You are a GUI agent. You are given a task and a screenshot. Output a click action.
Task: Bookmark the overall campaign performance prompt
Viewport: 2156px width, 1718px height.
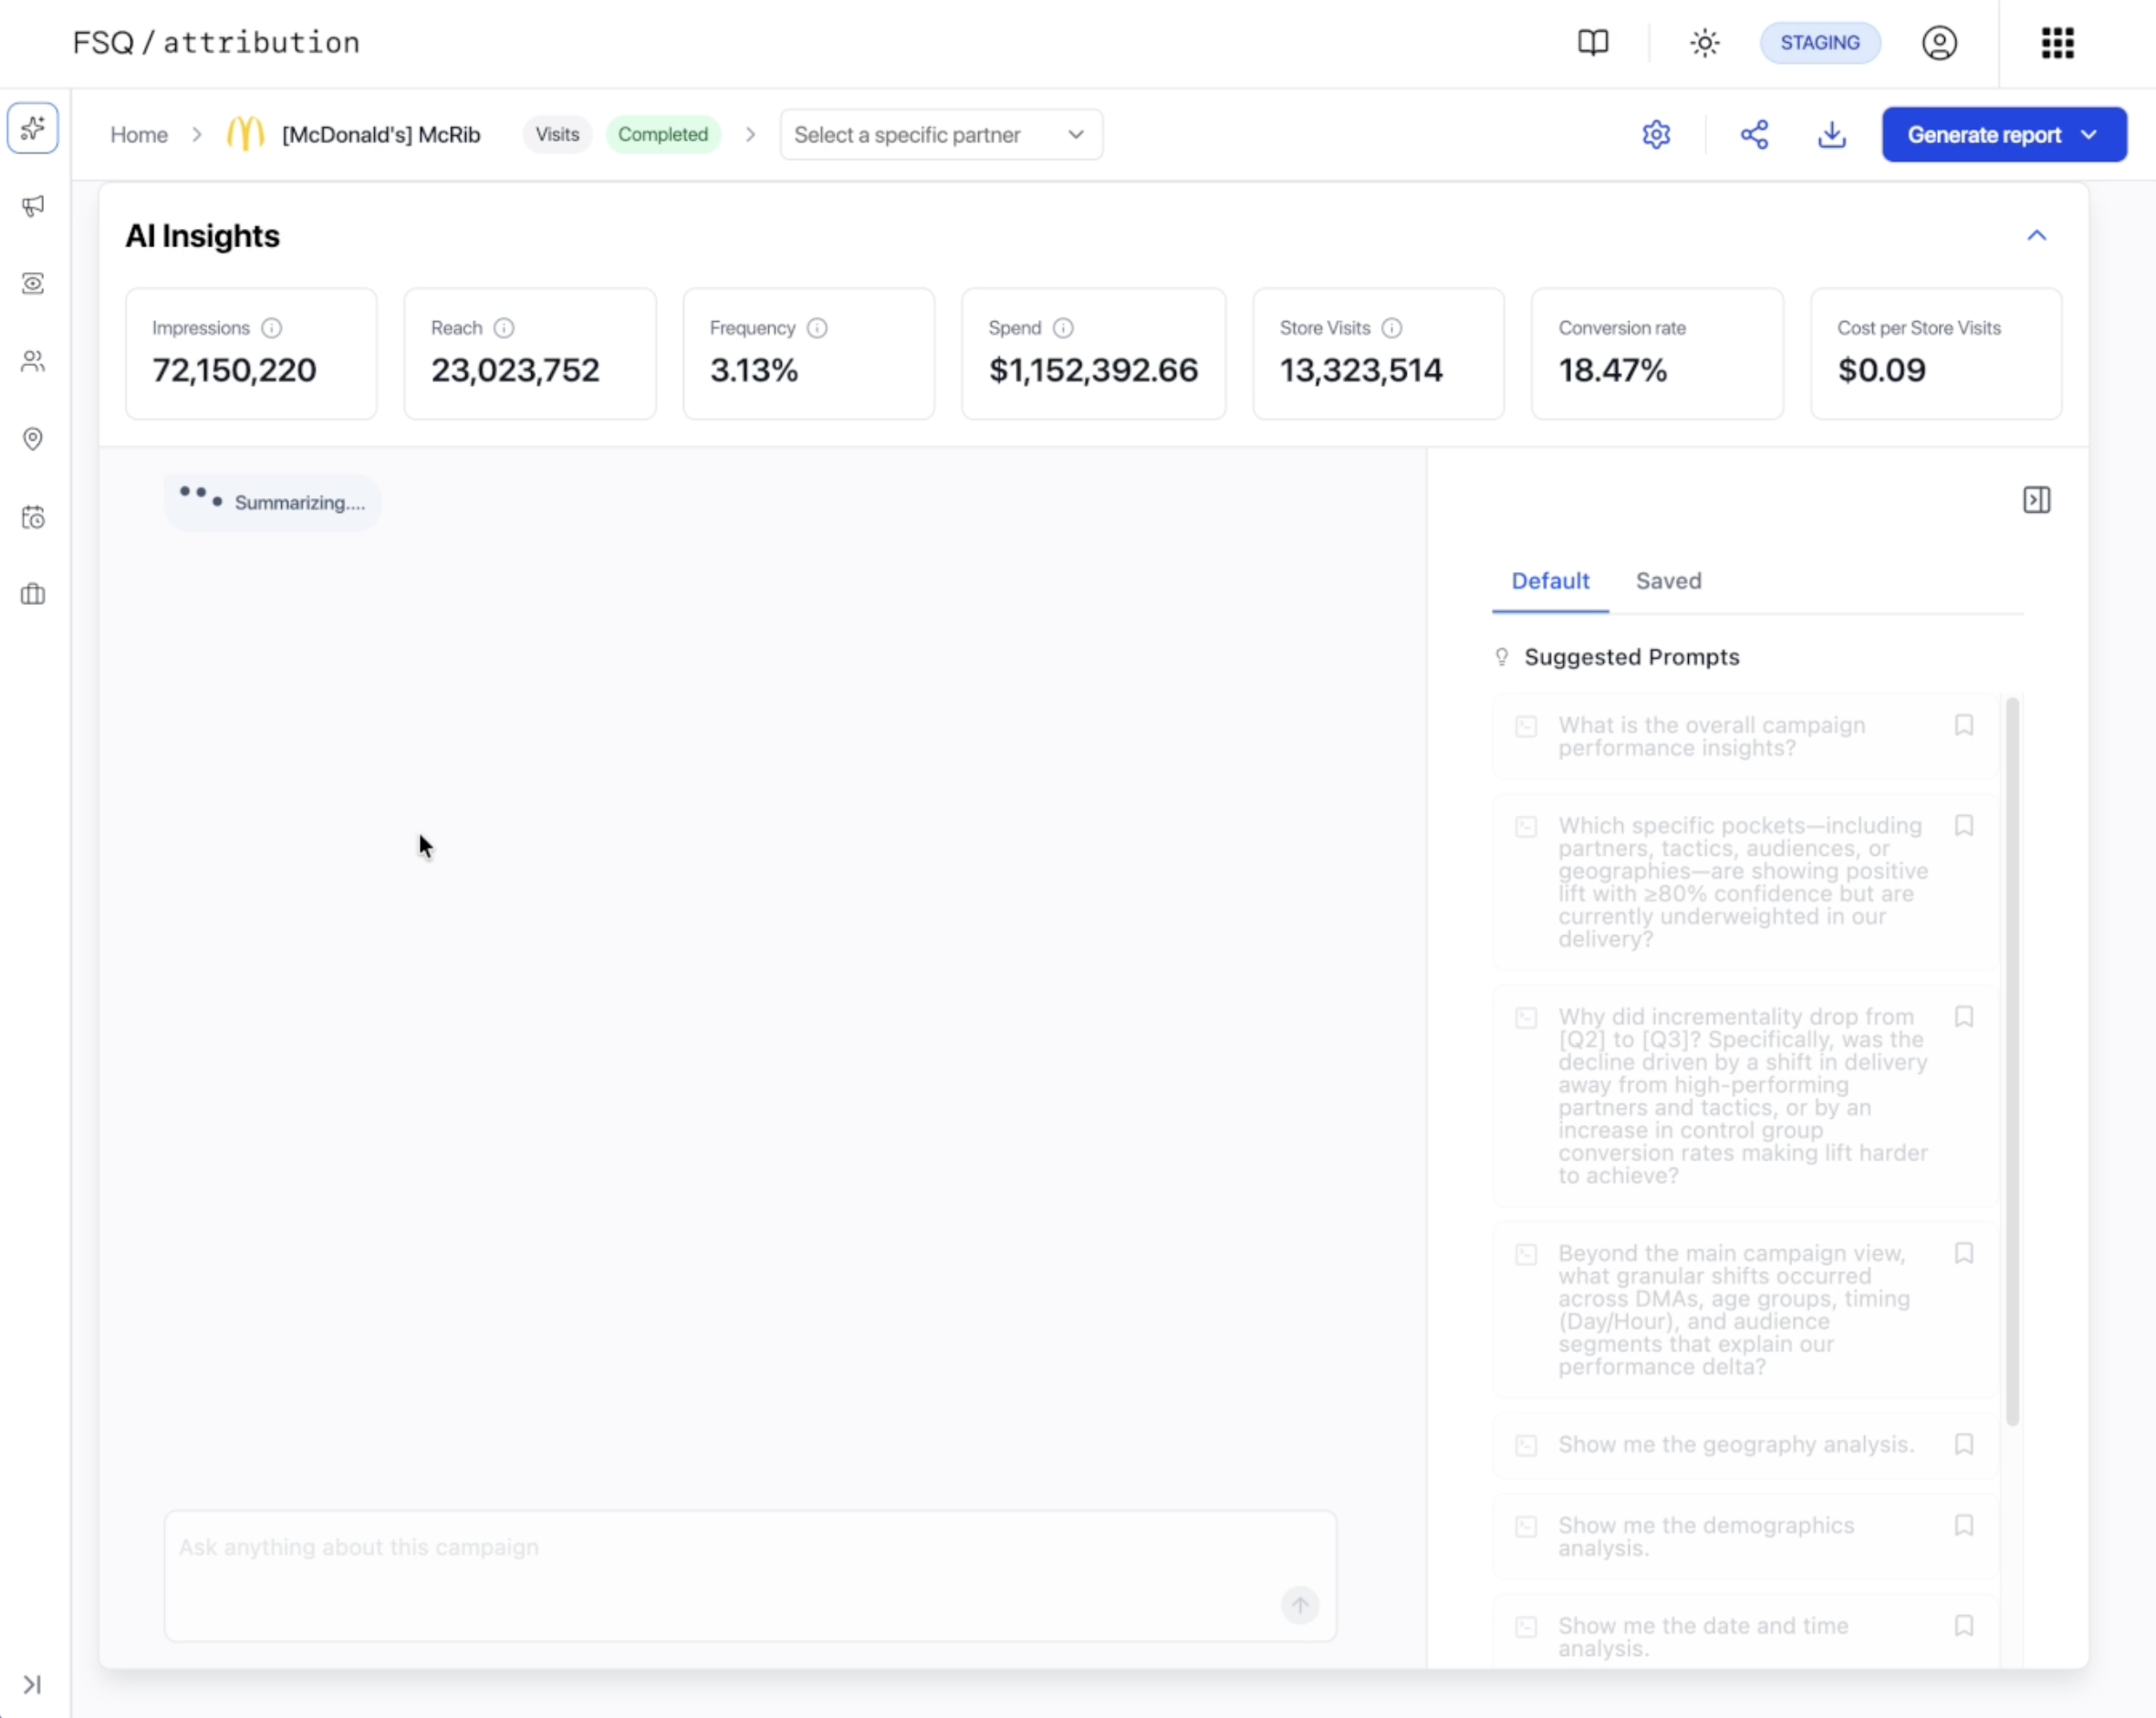[1963, 725]
